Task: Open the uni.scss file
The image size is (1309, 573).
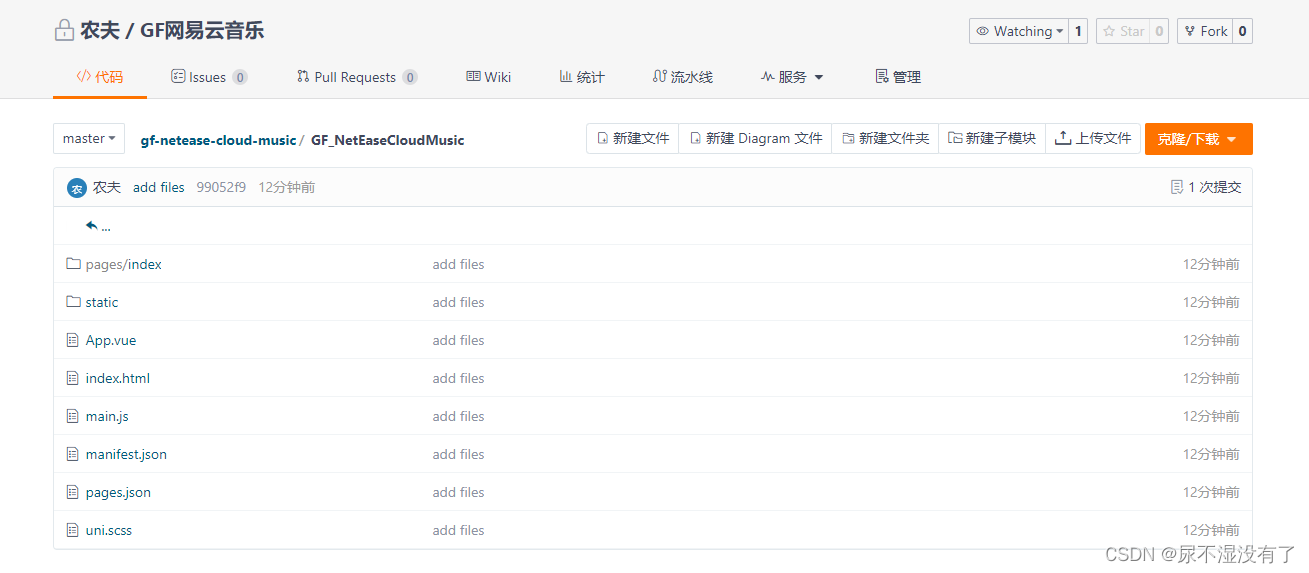Action: click(109, 530)
